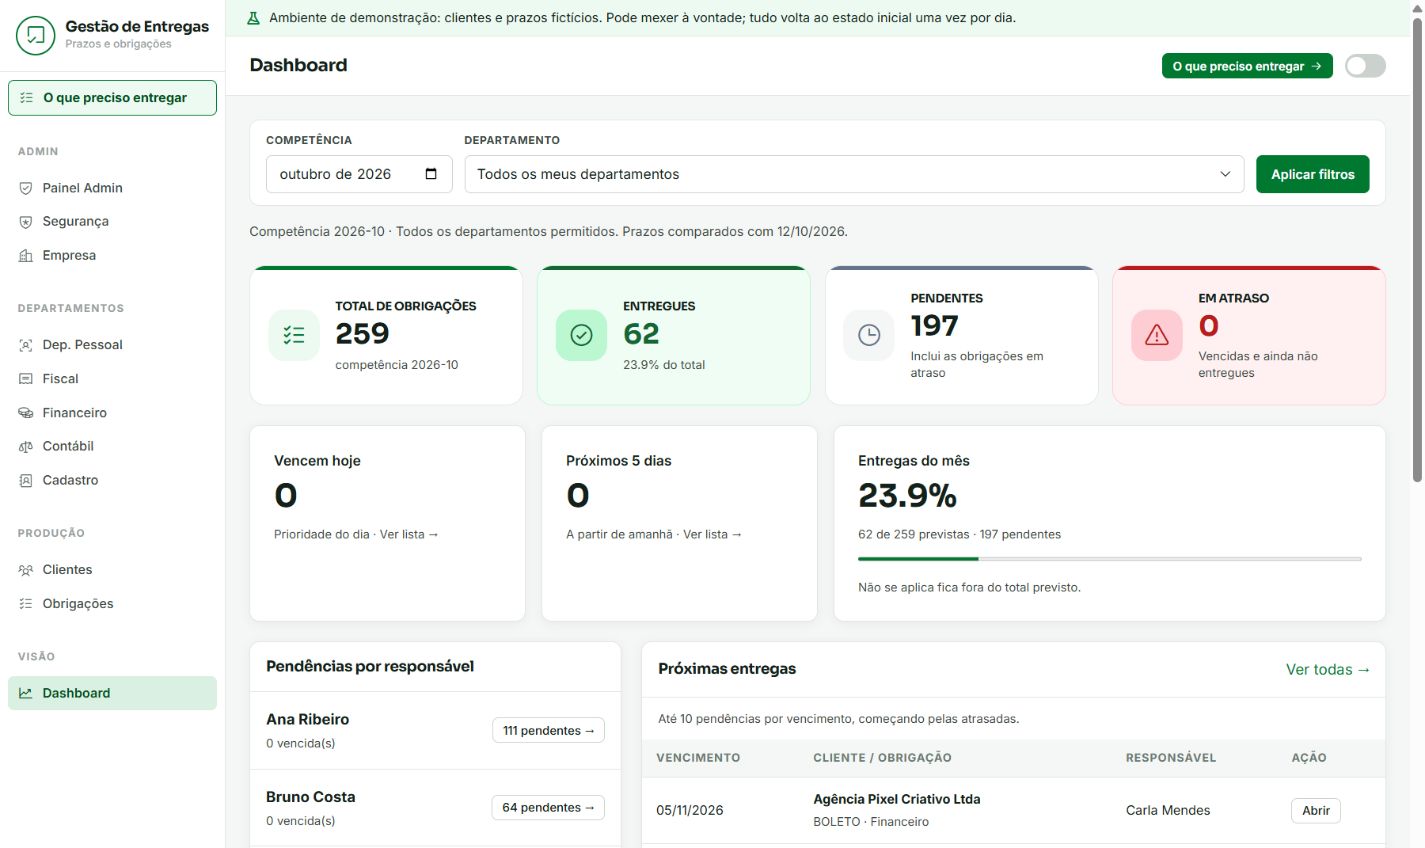Go to the Fiscal department

pyautogui.click(x=112, y=379)
